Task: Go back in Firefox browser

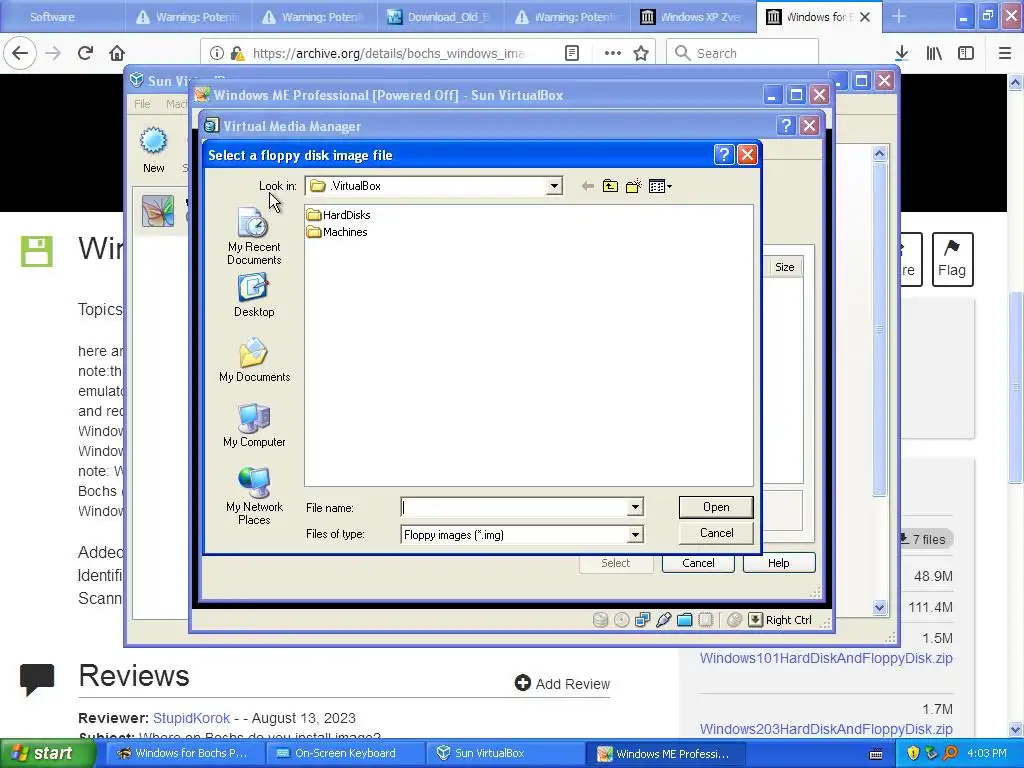Action: tap(20, 53)
